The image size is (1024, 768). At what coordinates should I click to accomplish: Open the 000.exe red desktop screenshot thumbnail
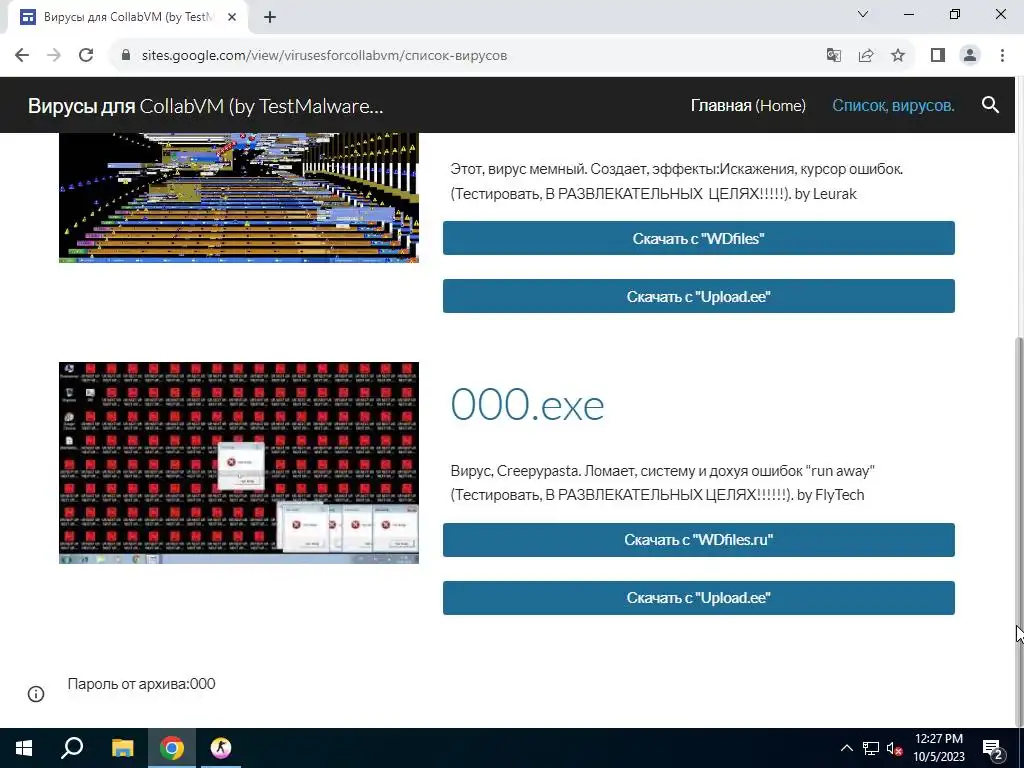pos(238,462)
